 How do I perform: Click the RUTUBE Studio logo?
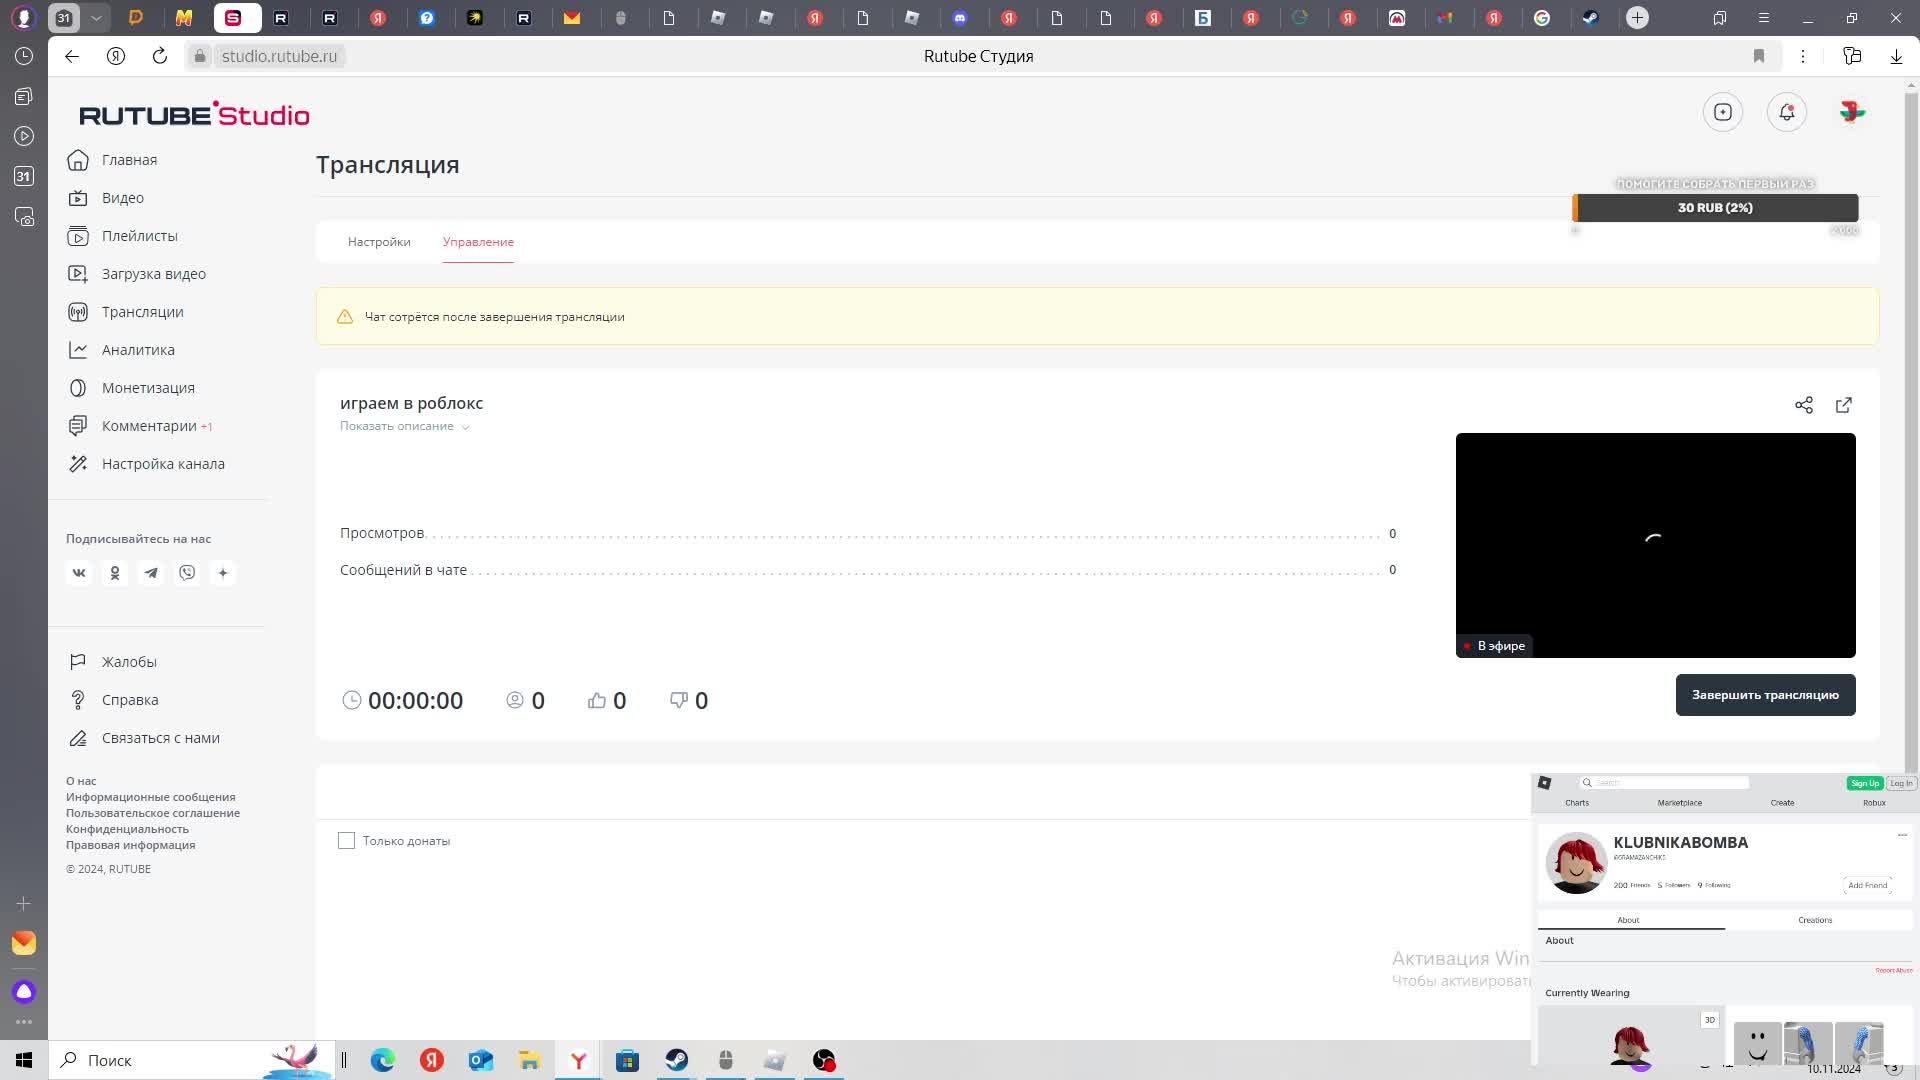[x=194, y=114]
